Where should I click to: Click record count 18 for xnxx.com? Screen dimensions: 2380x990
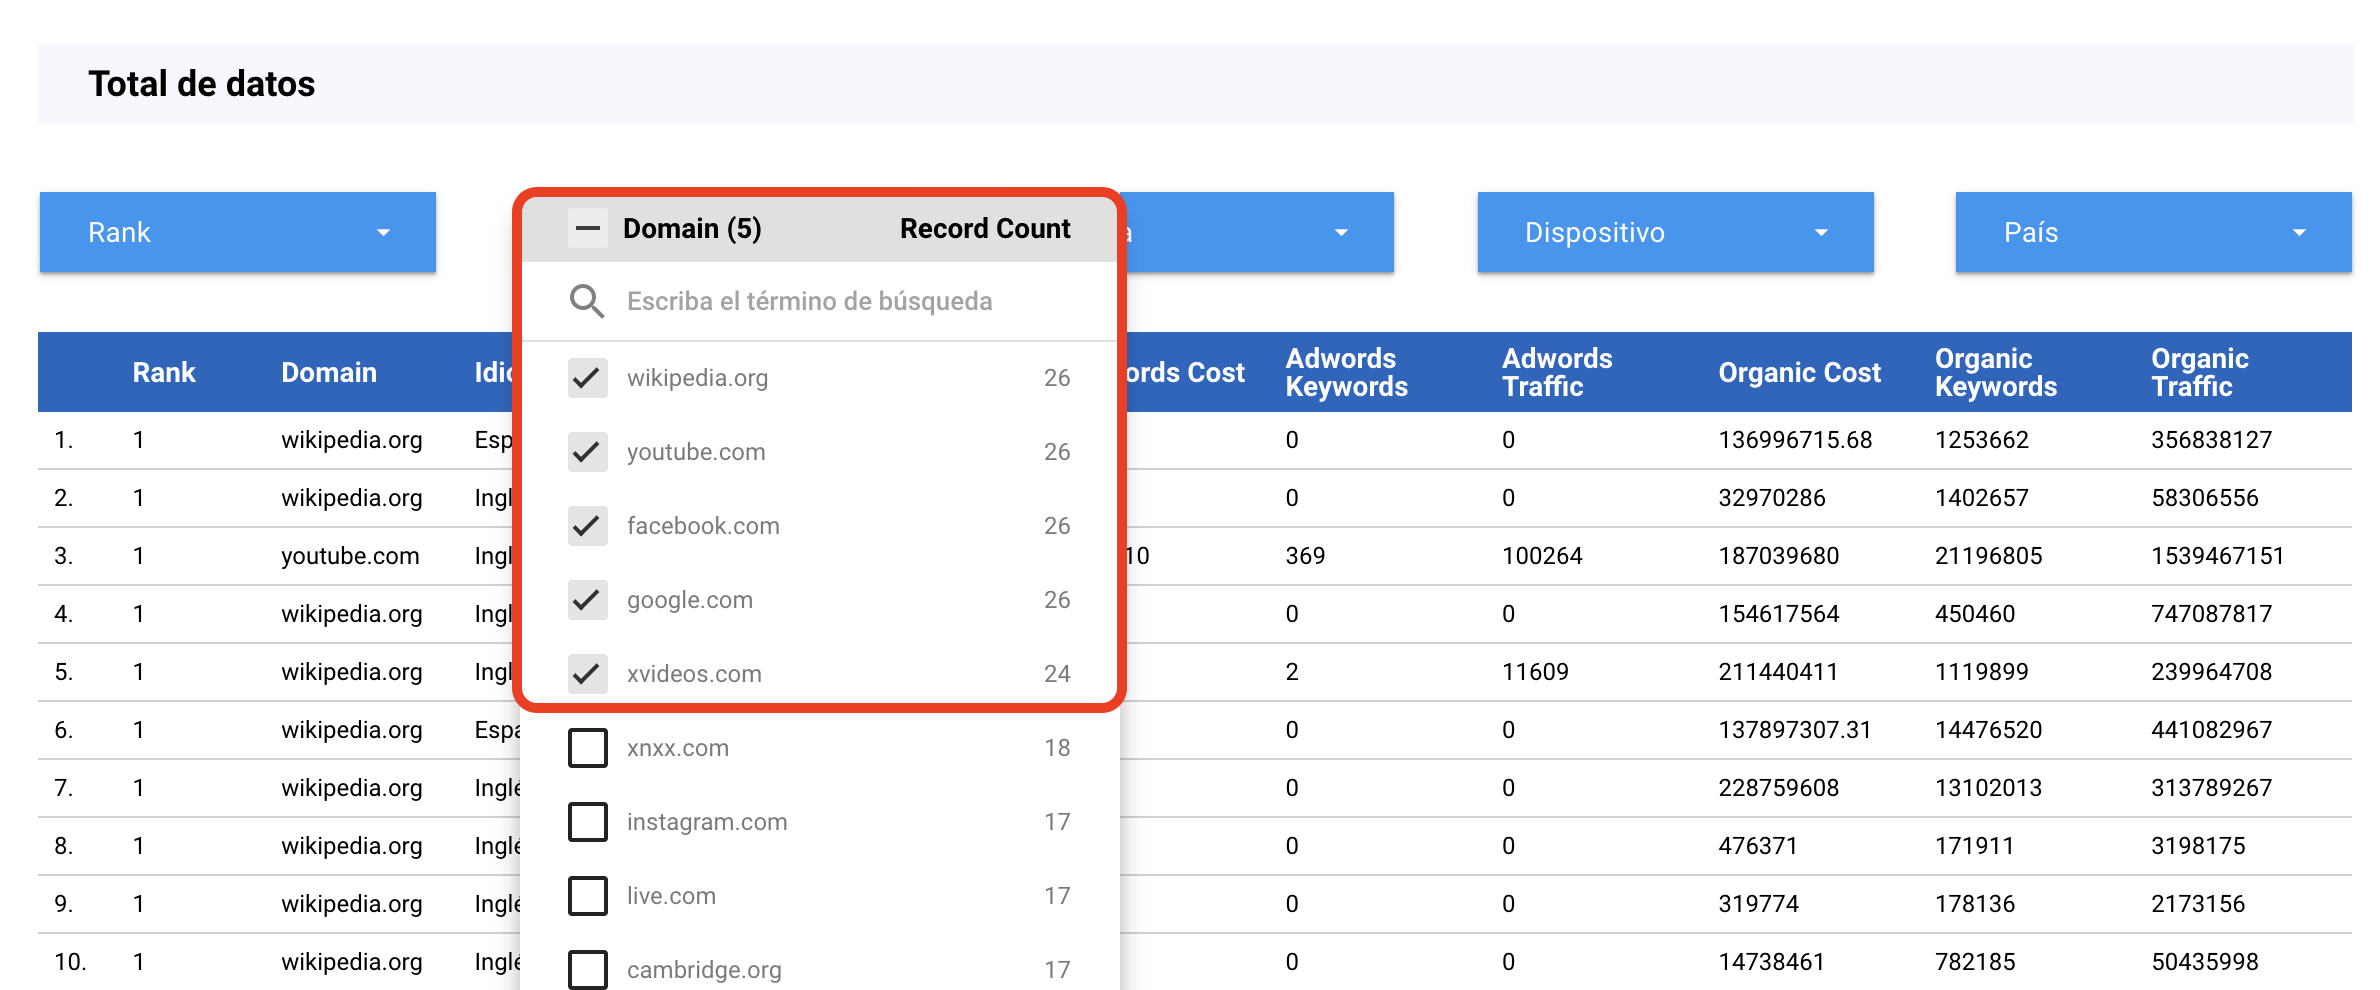[x=1057, y=748]
